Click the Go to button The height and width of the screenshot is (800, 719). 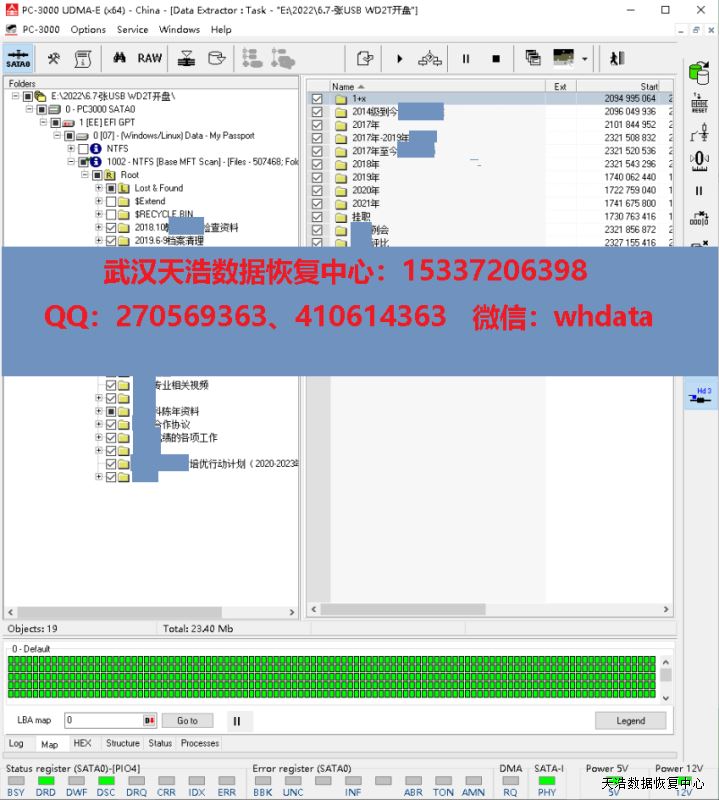click(x=188, y=720)
